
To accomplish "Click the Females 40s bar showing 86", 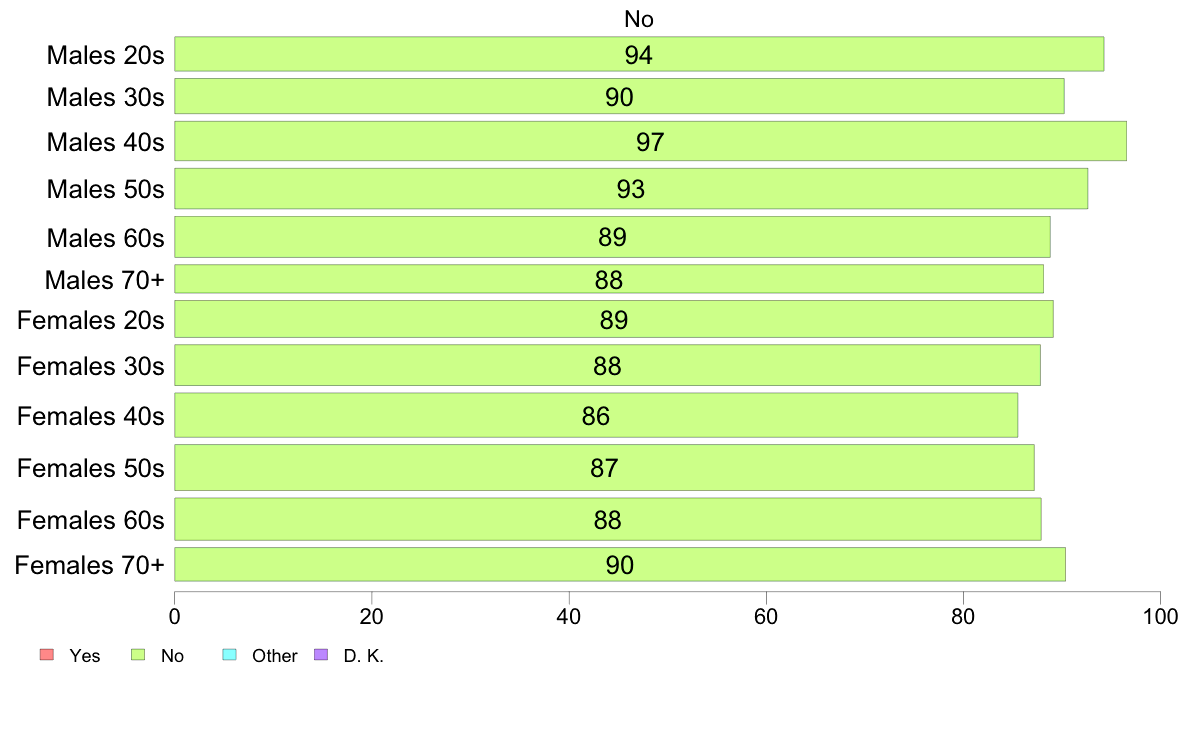I will click(596, 415).
